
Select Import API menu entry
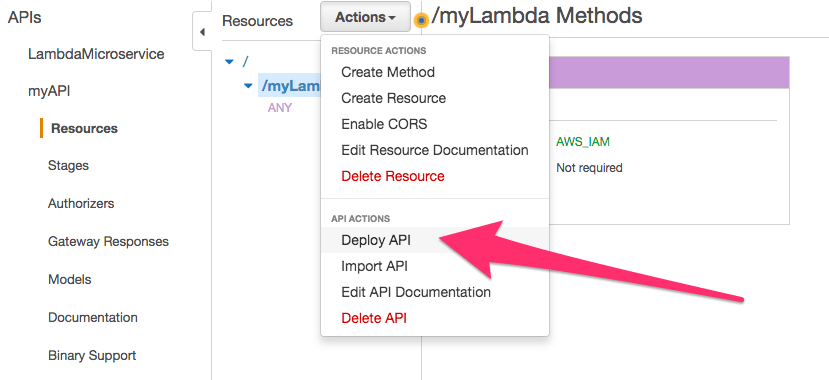tap(374, 266)
